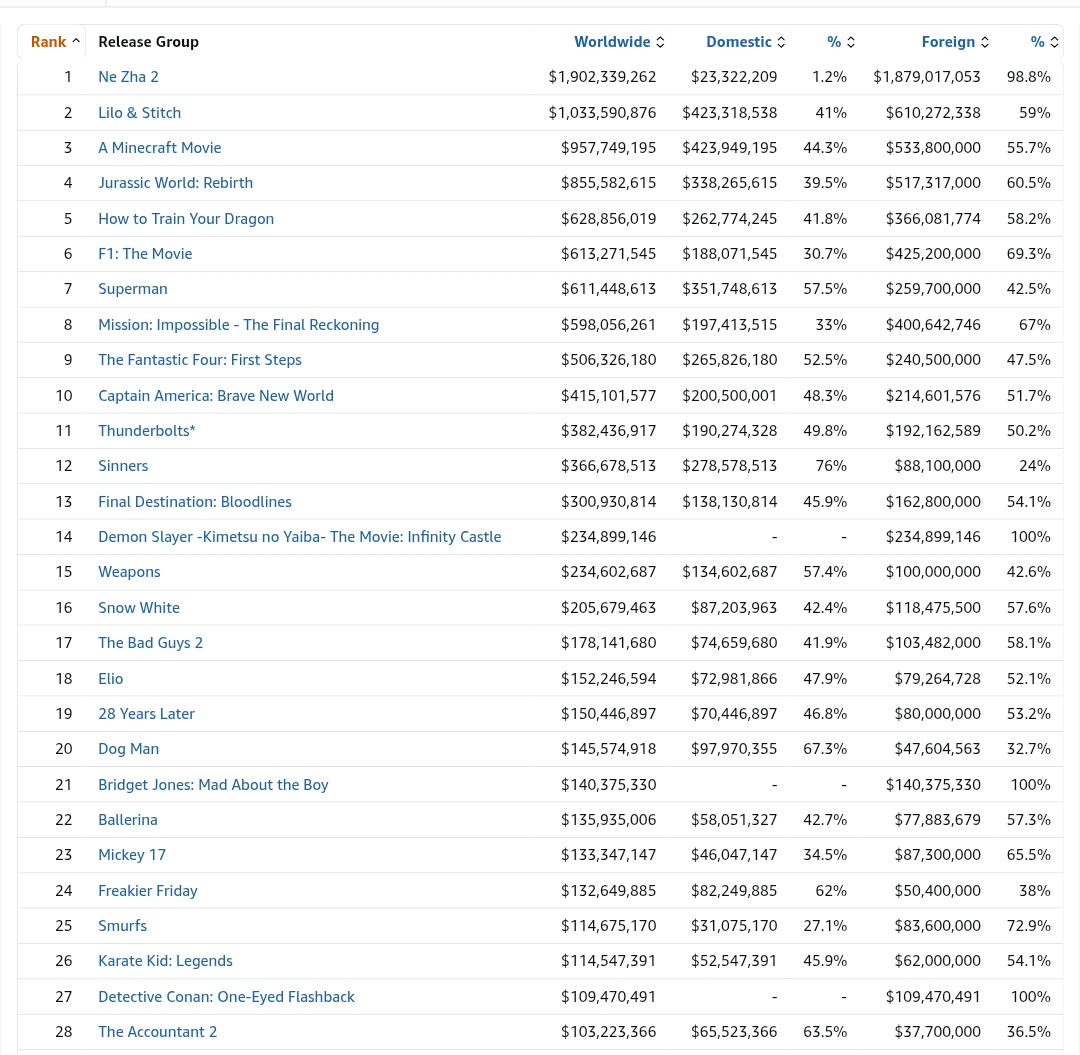Select worldwide gross $855,582,615
The width and height of the screenshot is (1080, 1055).
608,183
